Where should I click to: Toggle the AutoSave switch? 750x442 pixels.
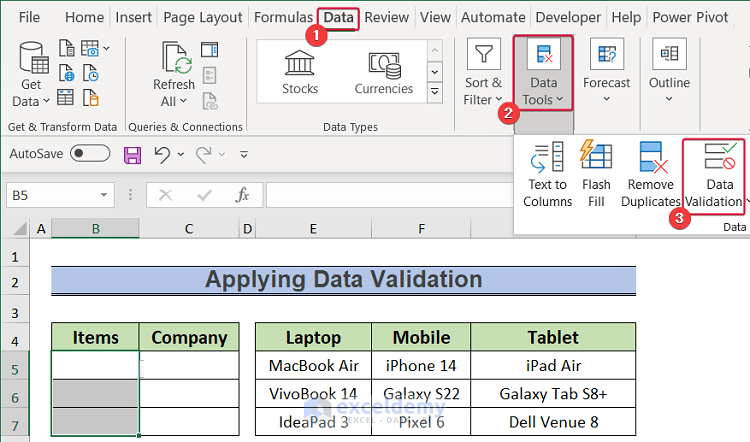pos(90,154)
